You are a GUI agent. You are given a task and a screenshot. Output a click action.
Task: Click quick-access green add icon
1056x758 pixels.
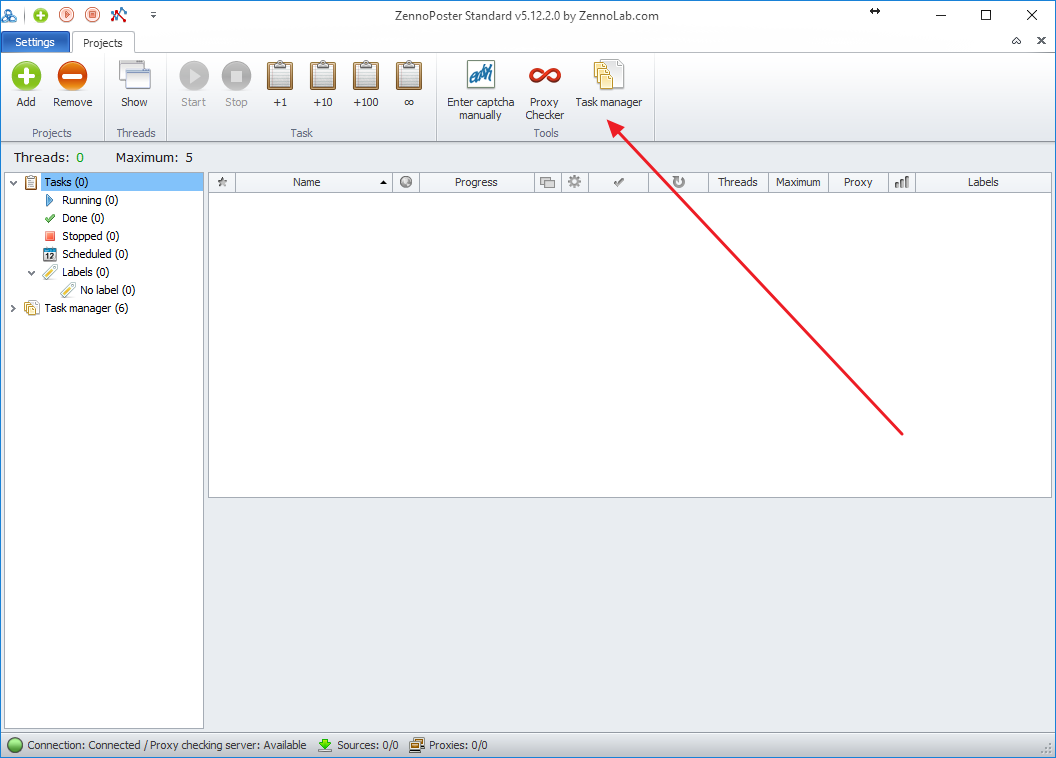[41, 14]
